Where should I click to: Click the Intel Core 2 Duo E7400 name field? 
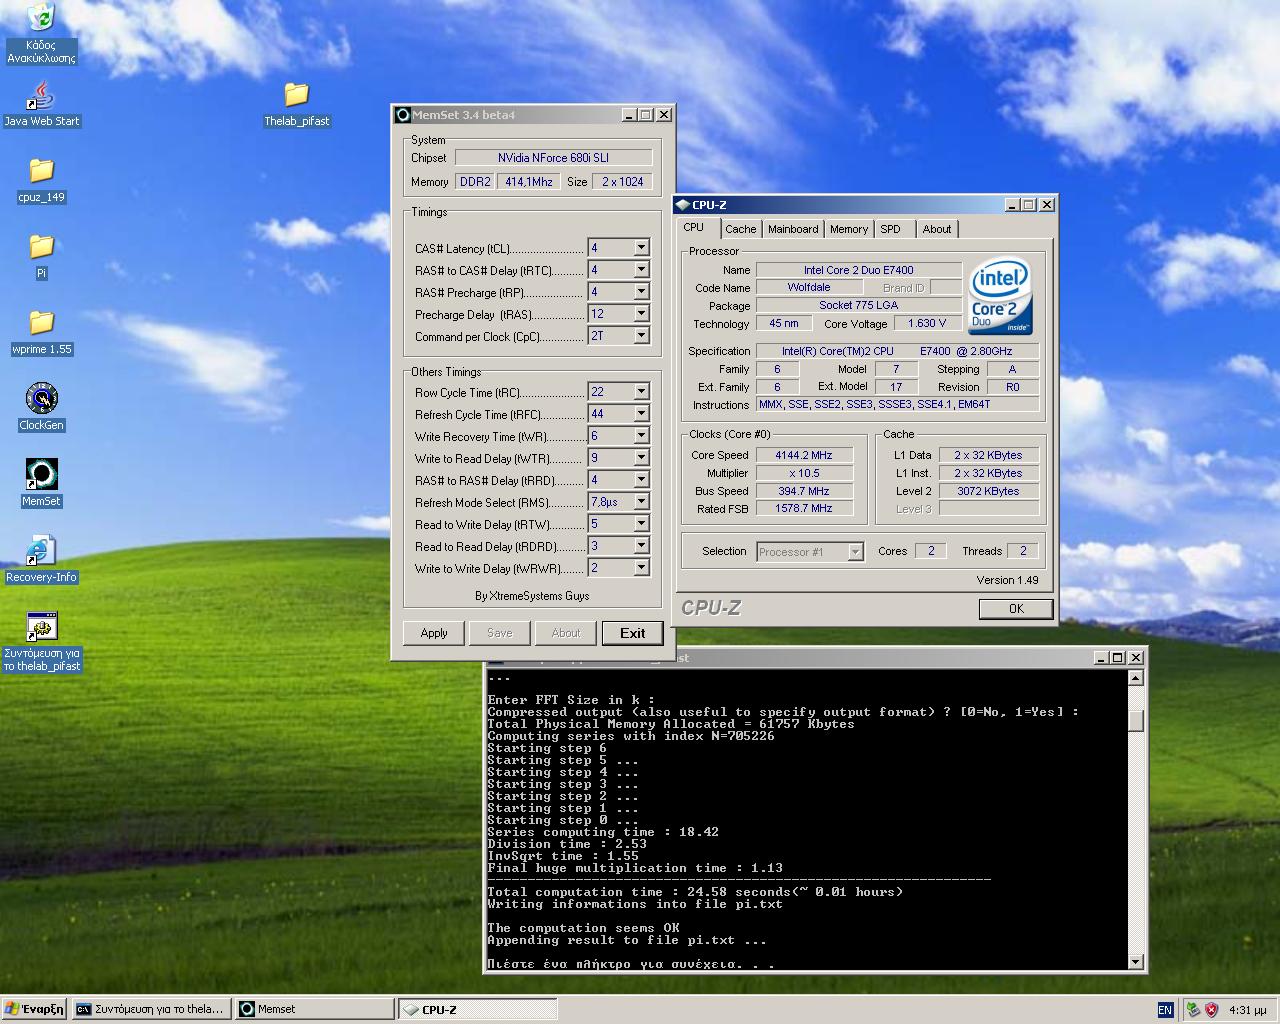pyautogui.click(x=858, y=270)
